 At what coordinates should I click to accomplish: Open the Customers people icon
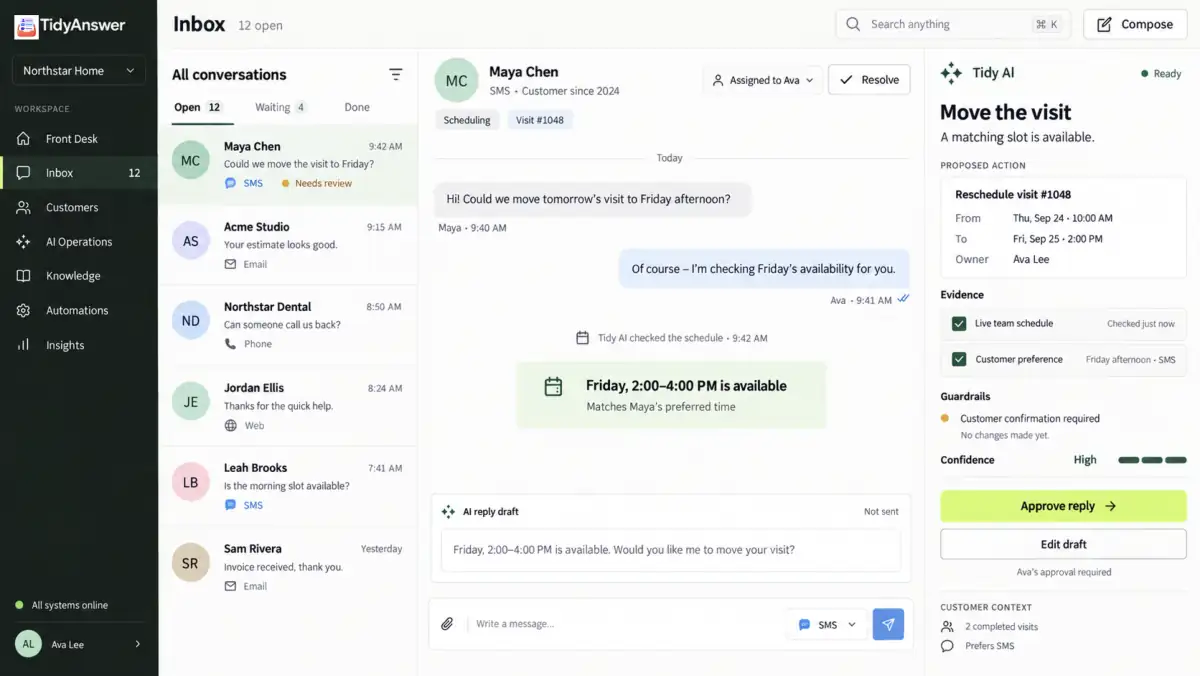click(24, 207)
